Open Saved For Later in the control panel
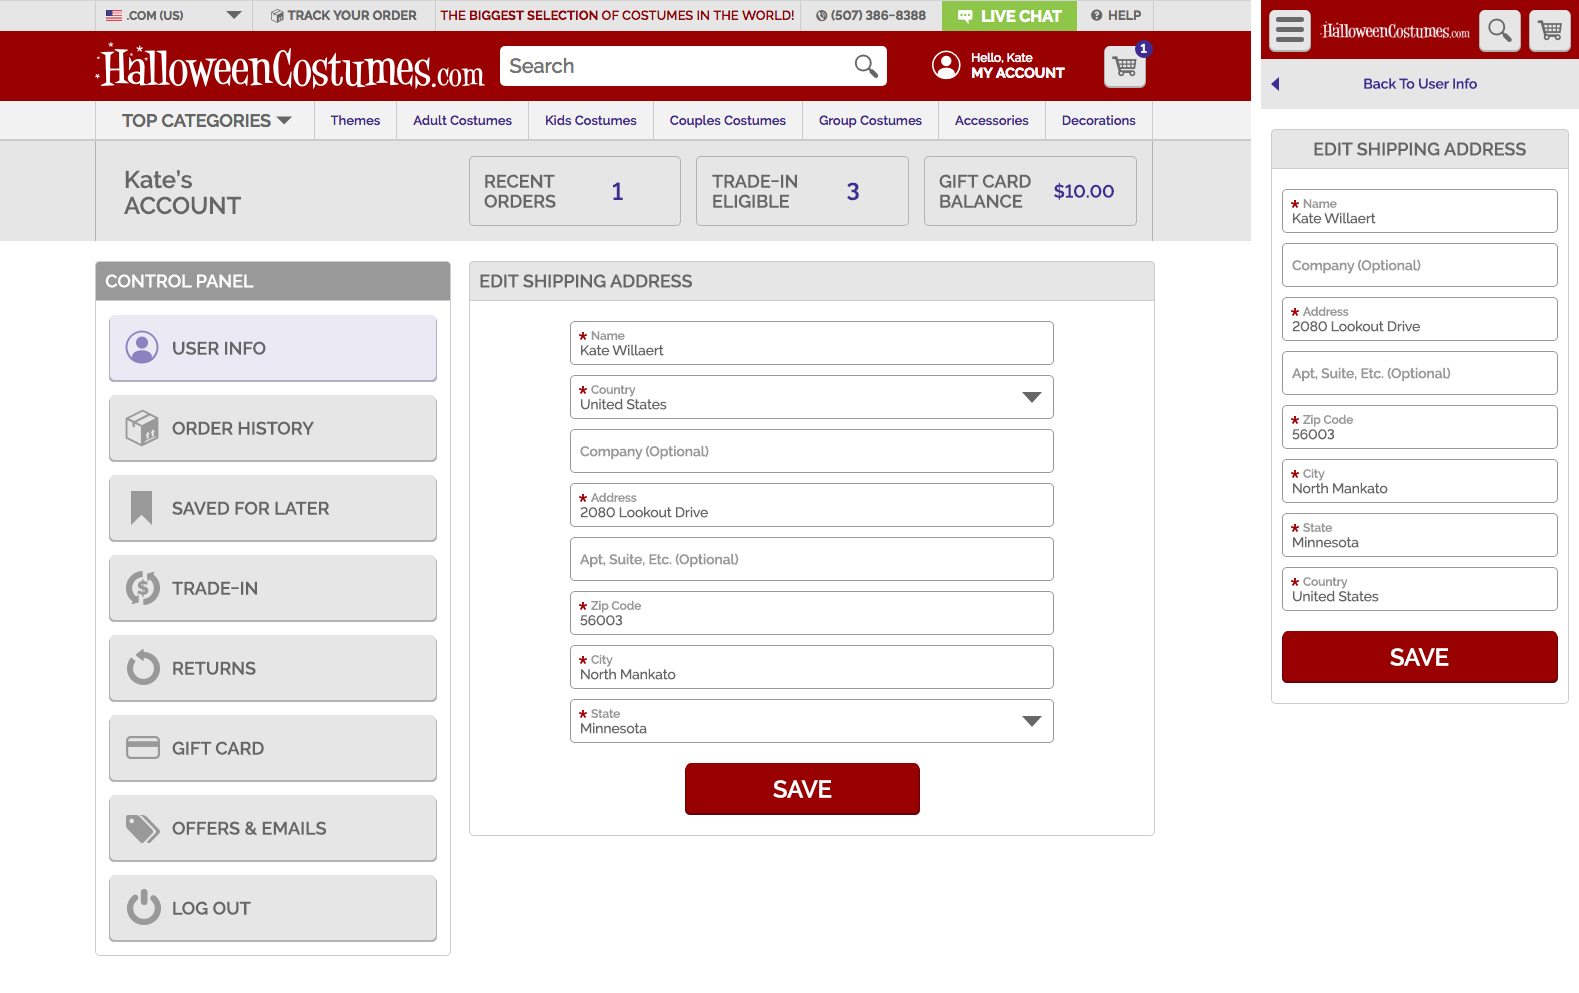The height and width of the screenshot is (993, 1579). [x=273, y=508]
